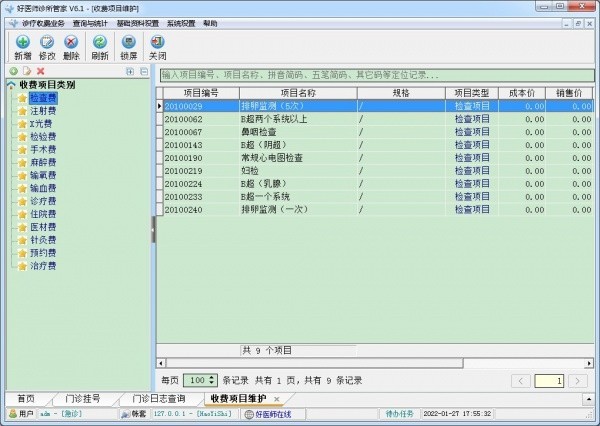Sort by 项目名称 column header
This screenshot has height=426, width=600.
(298, 93)
